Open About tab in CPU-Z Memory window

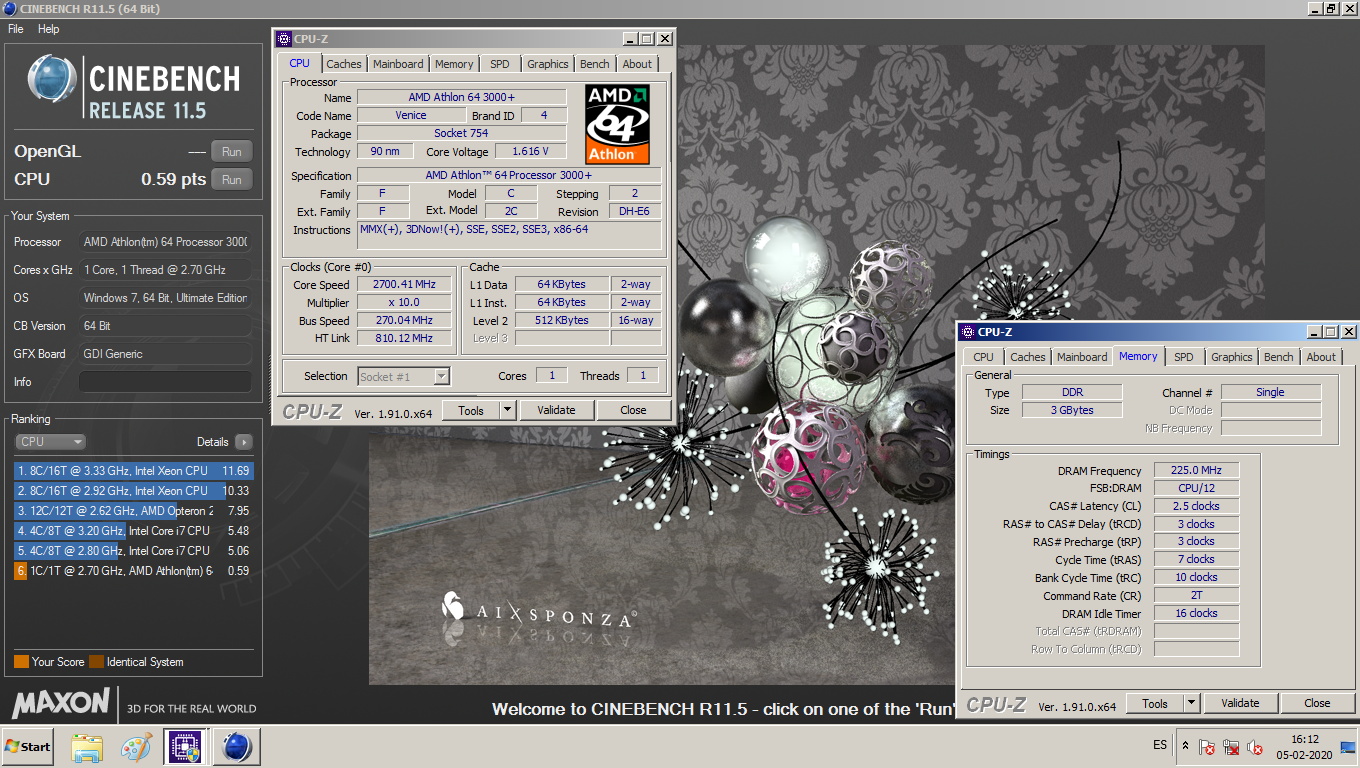1321,357
